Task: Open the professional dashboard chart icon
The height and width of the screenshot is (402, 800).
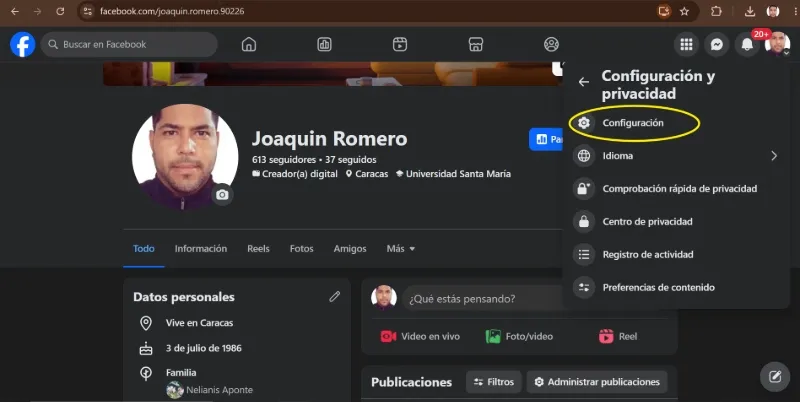Action: [x=324, y=44]
